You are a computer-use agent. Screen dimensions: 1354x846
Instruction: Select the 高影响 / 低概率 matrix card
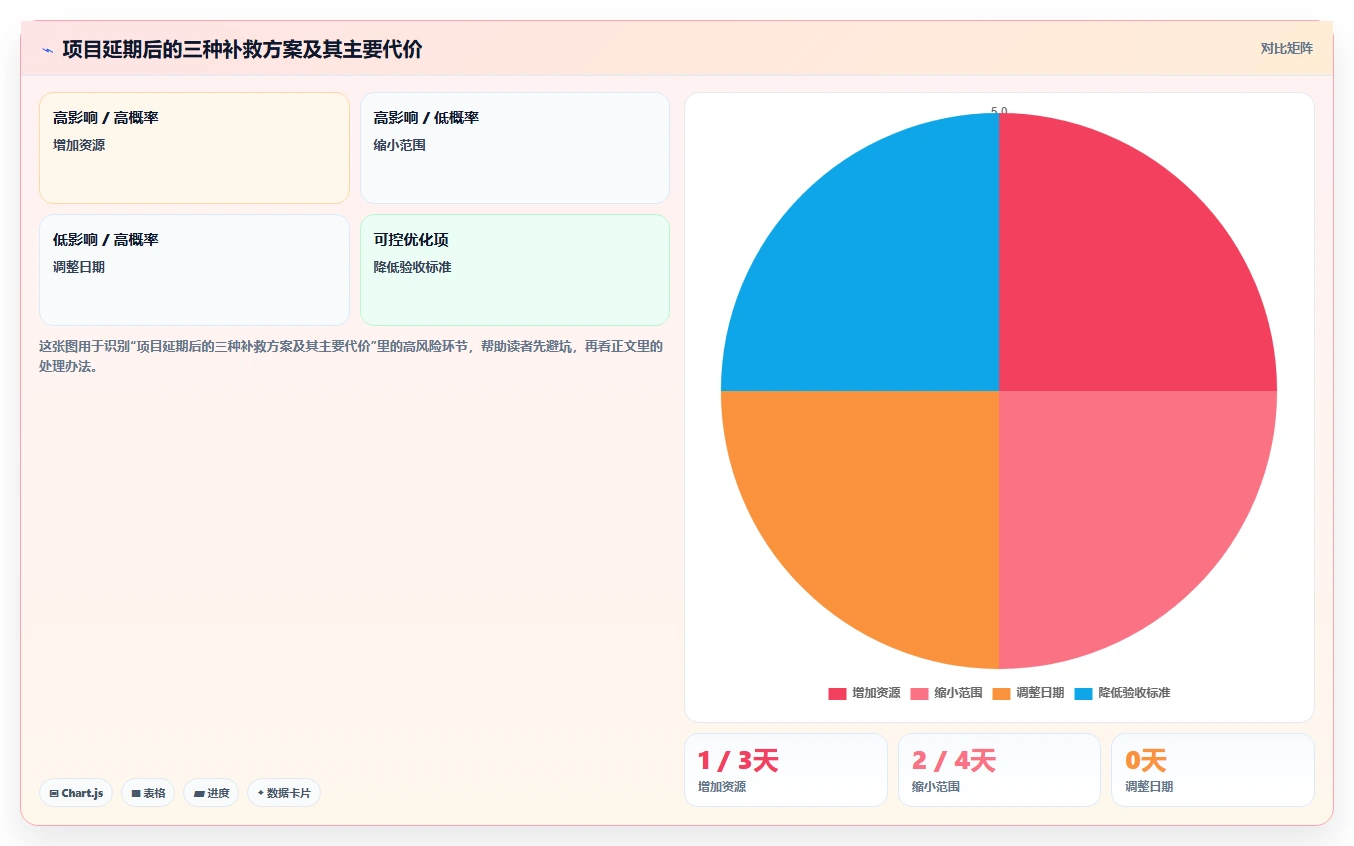515,148
